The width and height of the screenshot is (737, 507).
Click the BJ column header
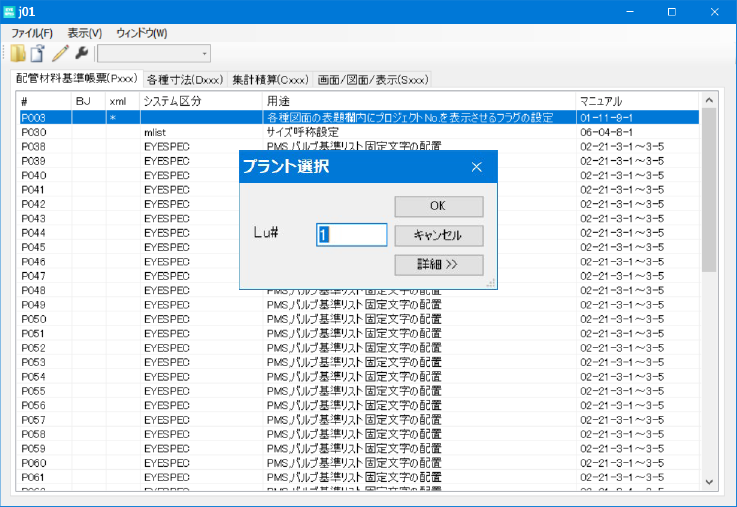(88, 101)
